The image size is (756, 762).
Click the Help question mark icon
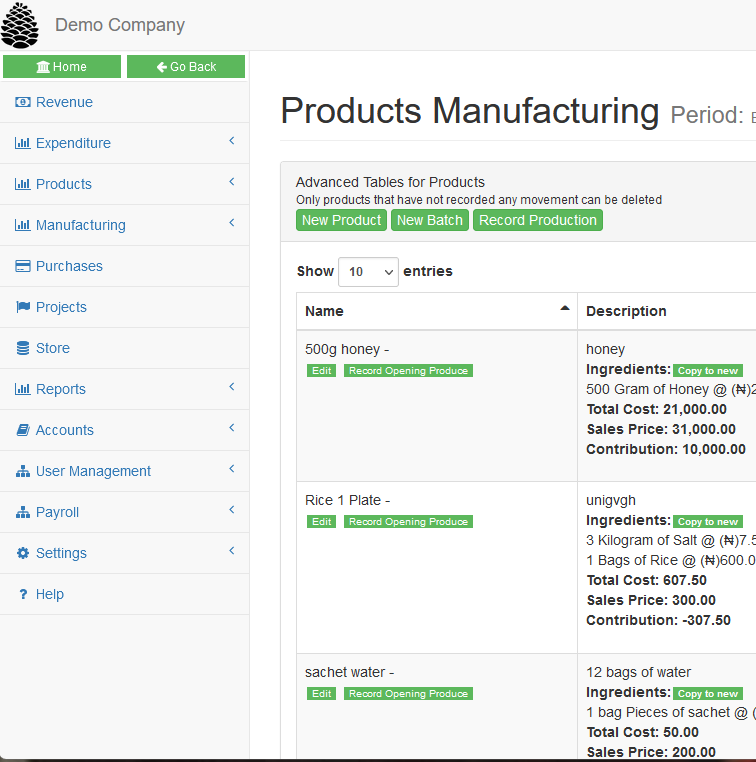(x=23, y=594)
